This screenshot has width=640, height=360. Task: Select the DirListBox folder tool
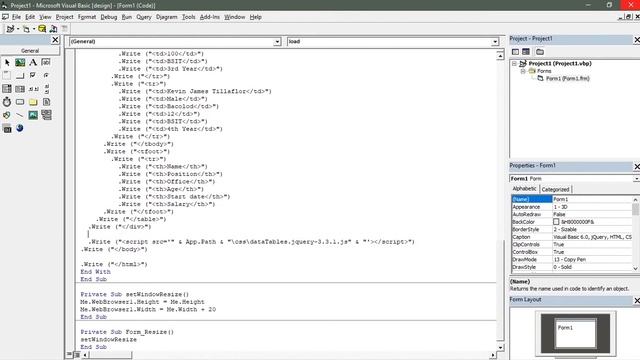click(33, 102)
